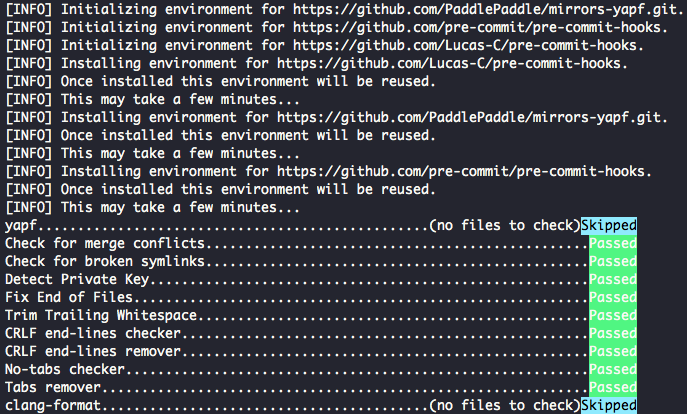Click Passed status for Detect Private Key

(612, 280)
